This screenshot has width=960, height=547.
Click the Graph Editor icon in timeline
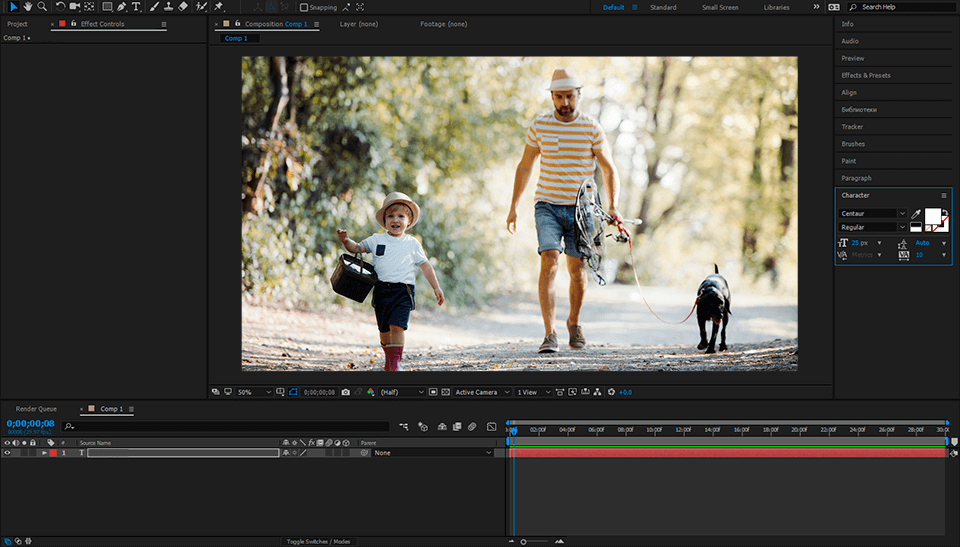click(492, 426)
